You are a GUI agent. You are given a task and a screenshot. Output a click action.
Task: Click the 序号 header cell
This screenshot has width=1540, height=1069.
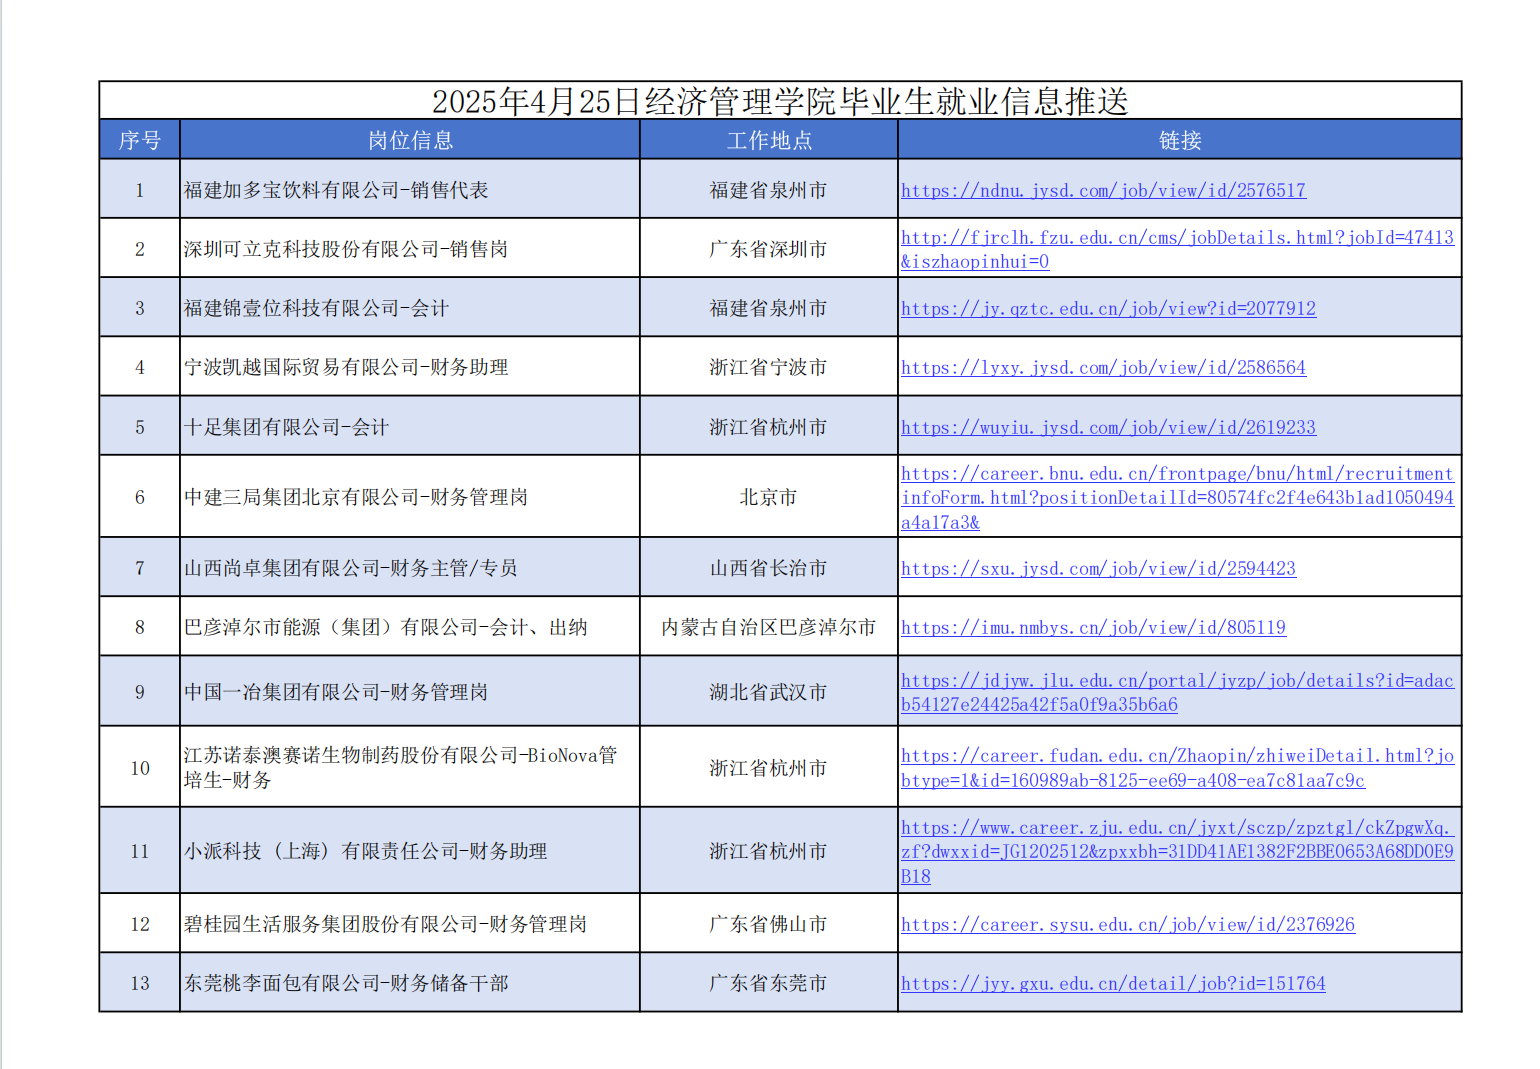click(139, 140)
